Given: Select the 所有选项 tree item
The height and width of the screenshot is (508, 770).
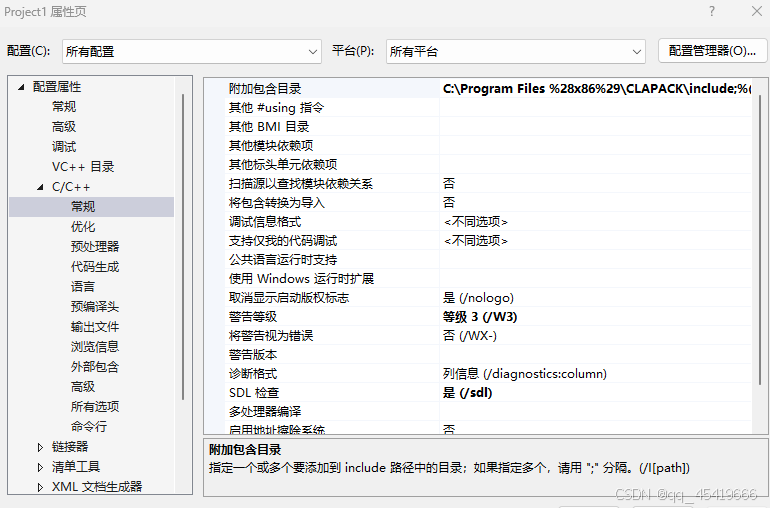Looking at the screenshot, I should pyautogui.click(x=95, y=407).
